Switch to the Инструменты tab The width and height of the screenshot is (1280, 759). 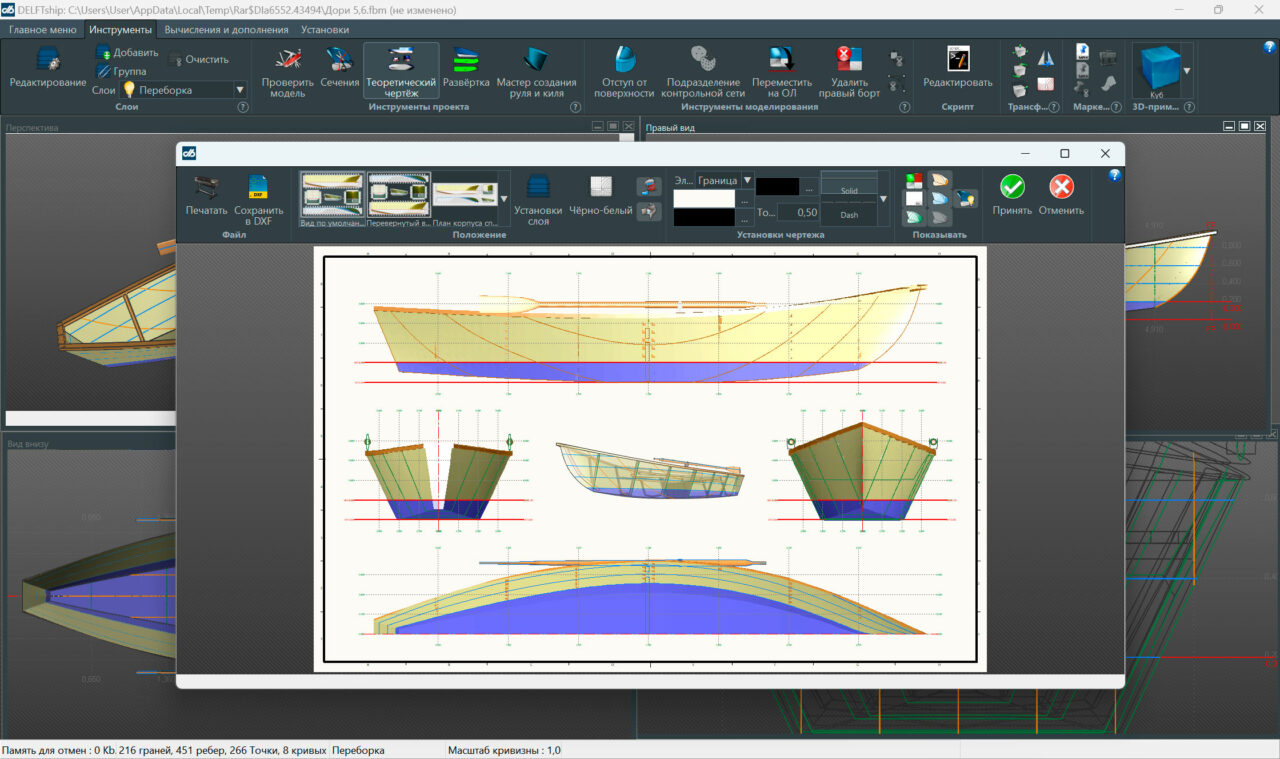pyautogui.click(x=120, y=30)
